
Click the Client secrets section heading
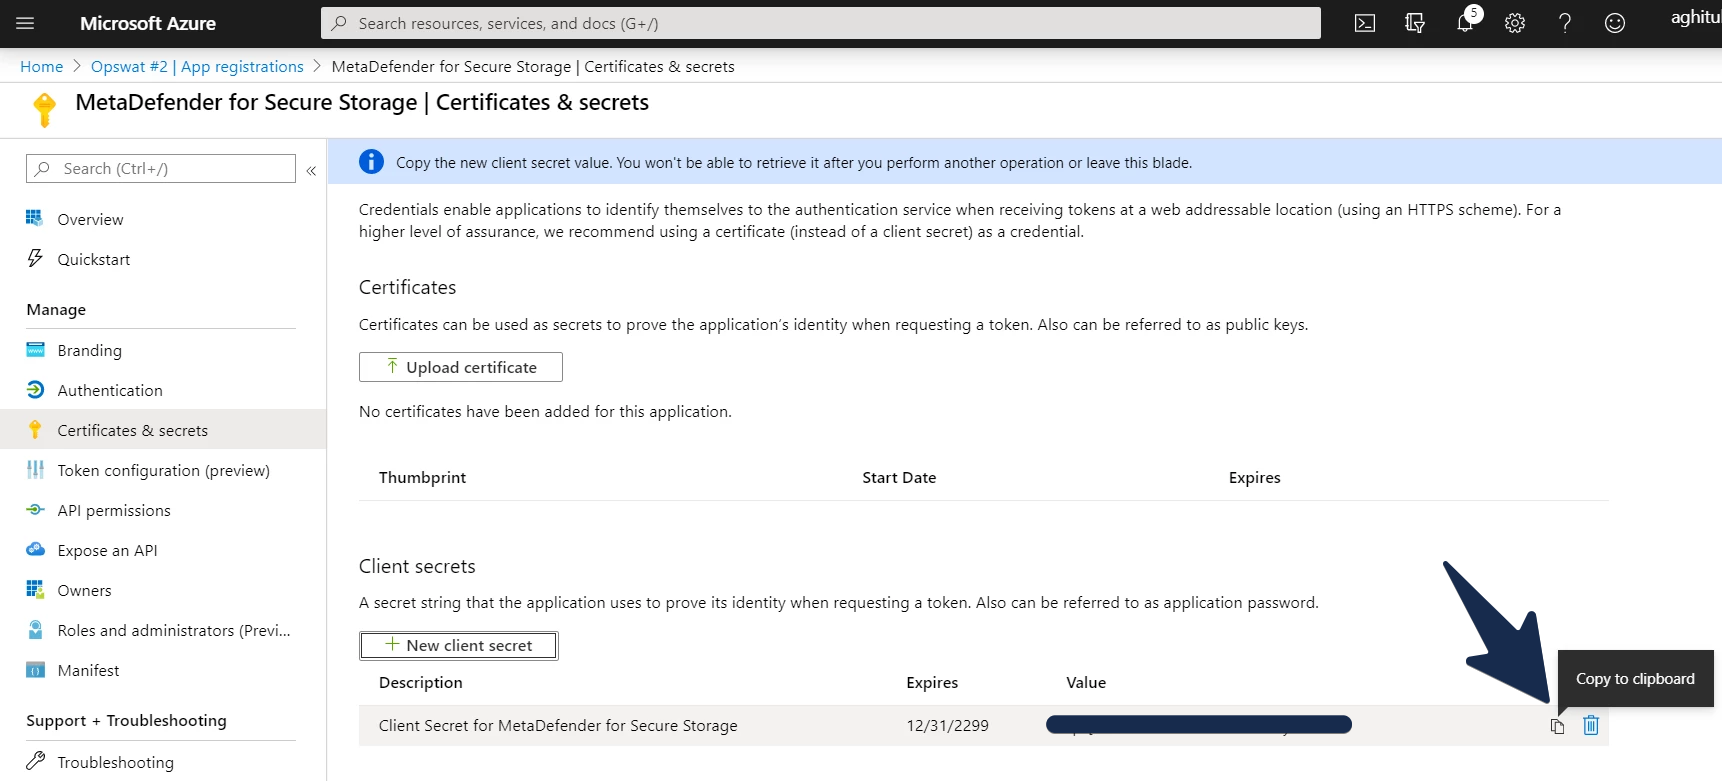pyautogui.click(x=417, y=566)
